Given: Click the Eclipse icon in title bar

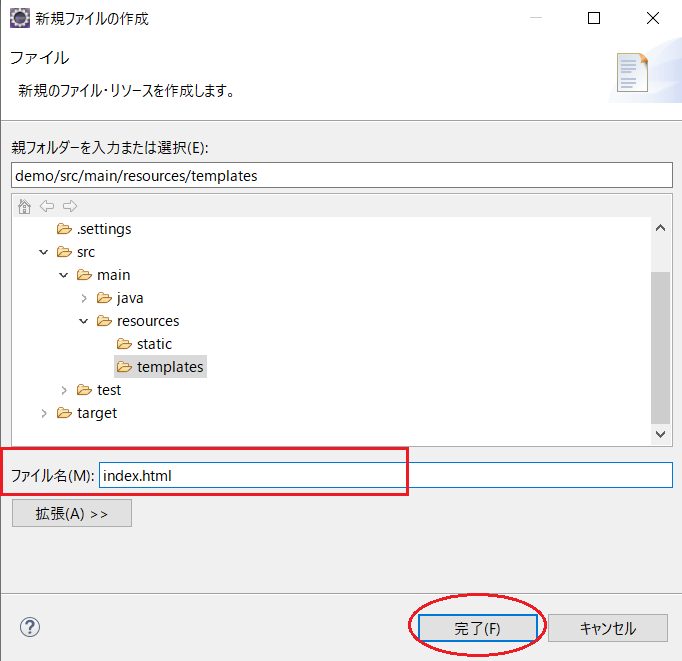Looking at the screenshot, I should (x=20, y=18).
